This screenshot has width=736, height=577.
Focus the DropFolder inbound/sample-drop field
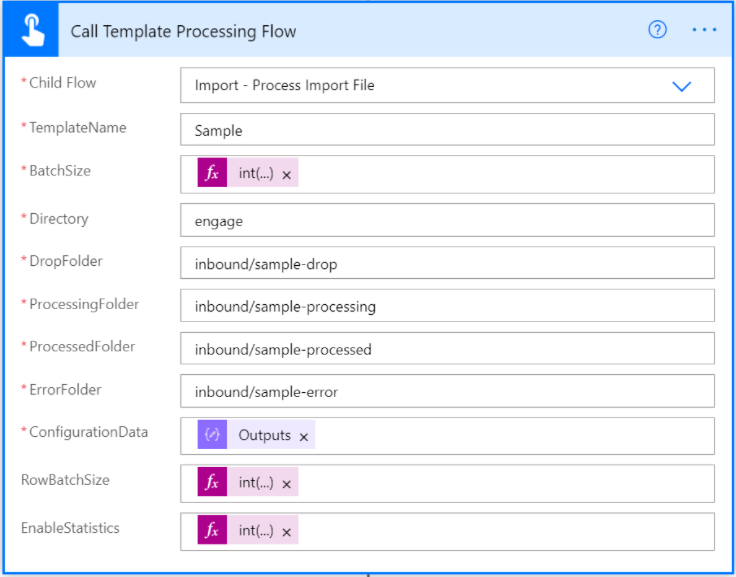point(447,263)
